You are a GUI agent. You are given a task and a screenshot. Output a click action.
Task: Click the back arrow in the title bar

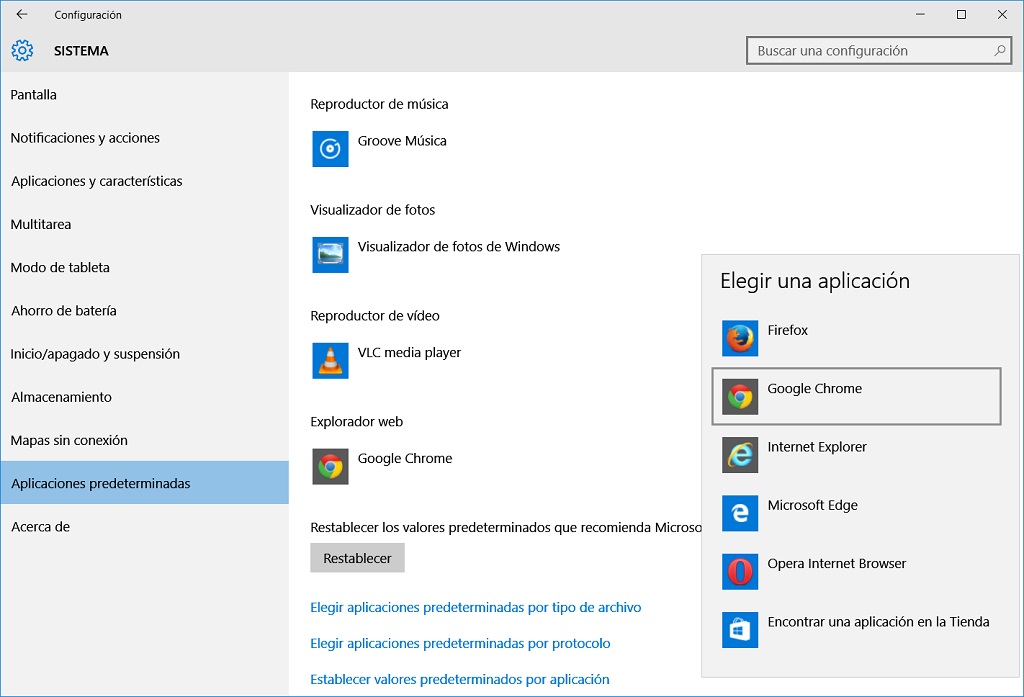tap(22, 14)
